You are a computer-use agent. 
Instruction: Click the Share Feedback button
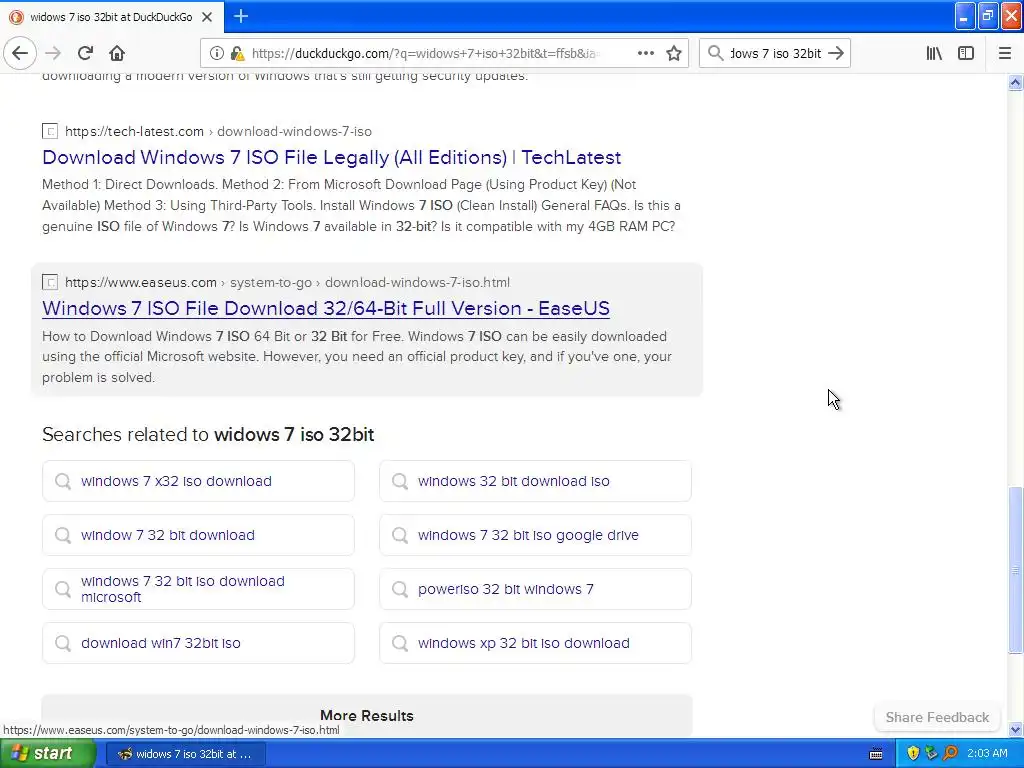937,717
